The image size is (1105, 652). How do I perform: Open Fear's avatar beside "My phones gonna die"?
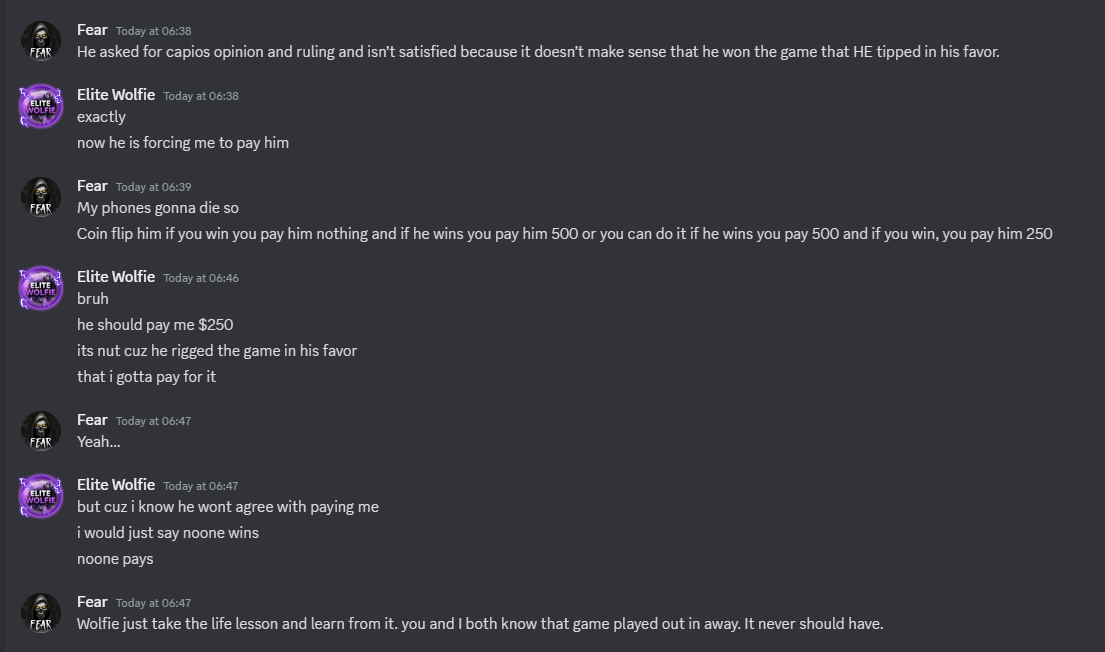click(x=41, y=197)
